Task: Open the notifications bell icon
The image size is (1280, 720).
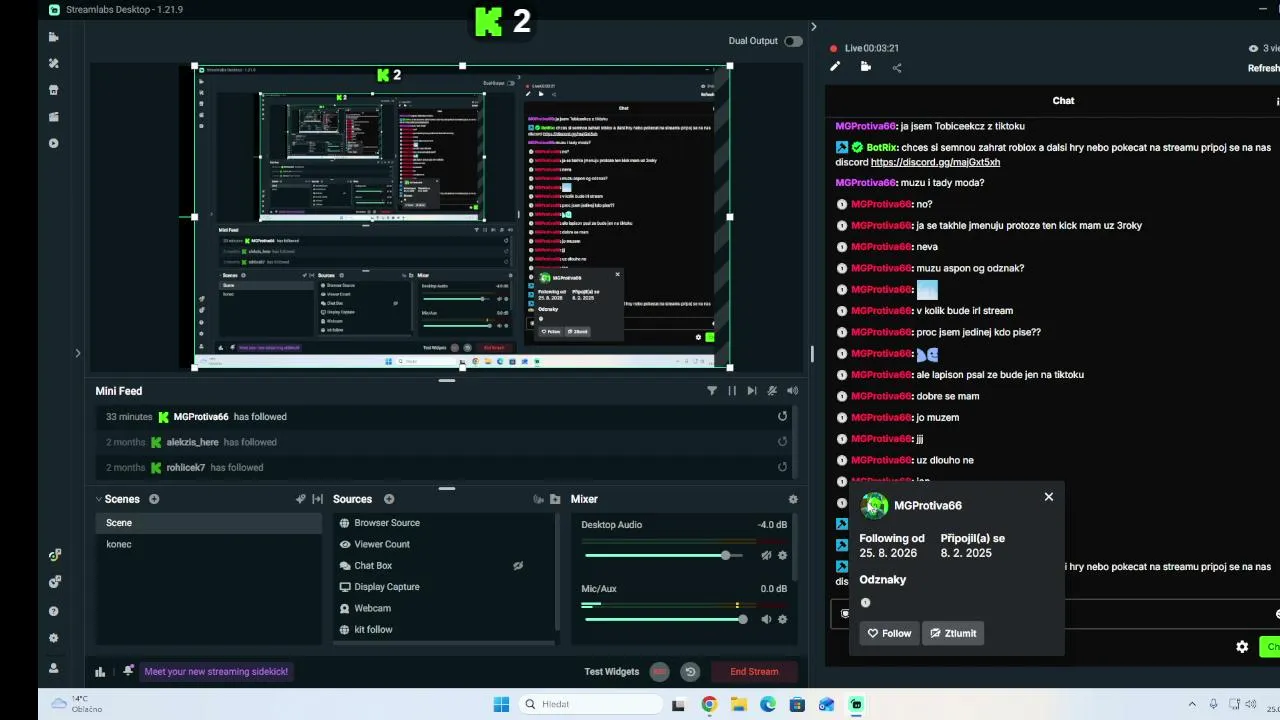Action: (128, 671)
